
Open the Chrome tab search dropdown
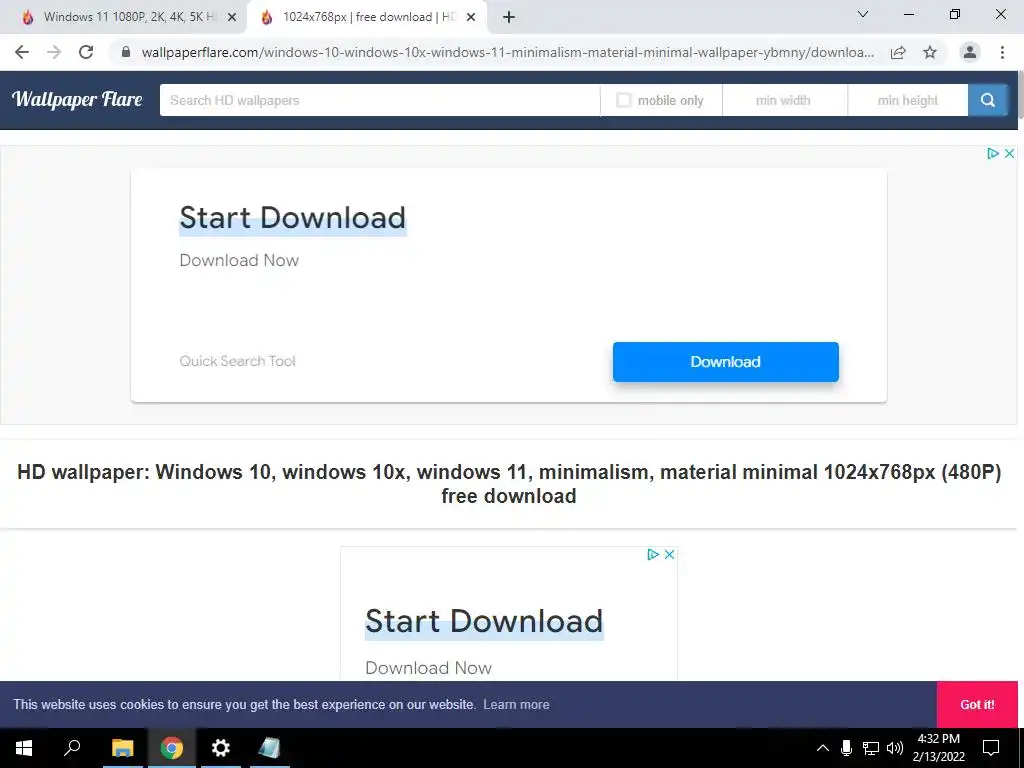pyautogui.click(x=863, y=14)
